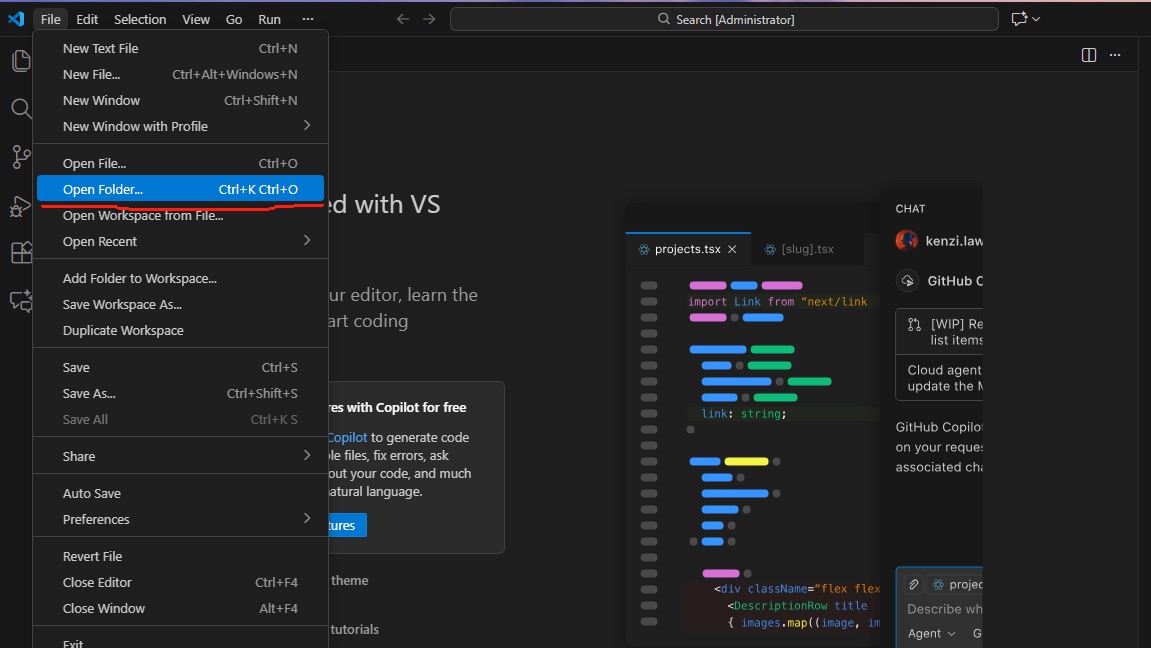This screenshot has width=1151, height=648.
Task: Click the Copilot link in walkthrough
Action: click(347, 437)
